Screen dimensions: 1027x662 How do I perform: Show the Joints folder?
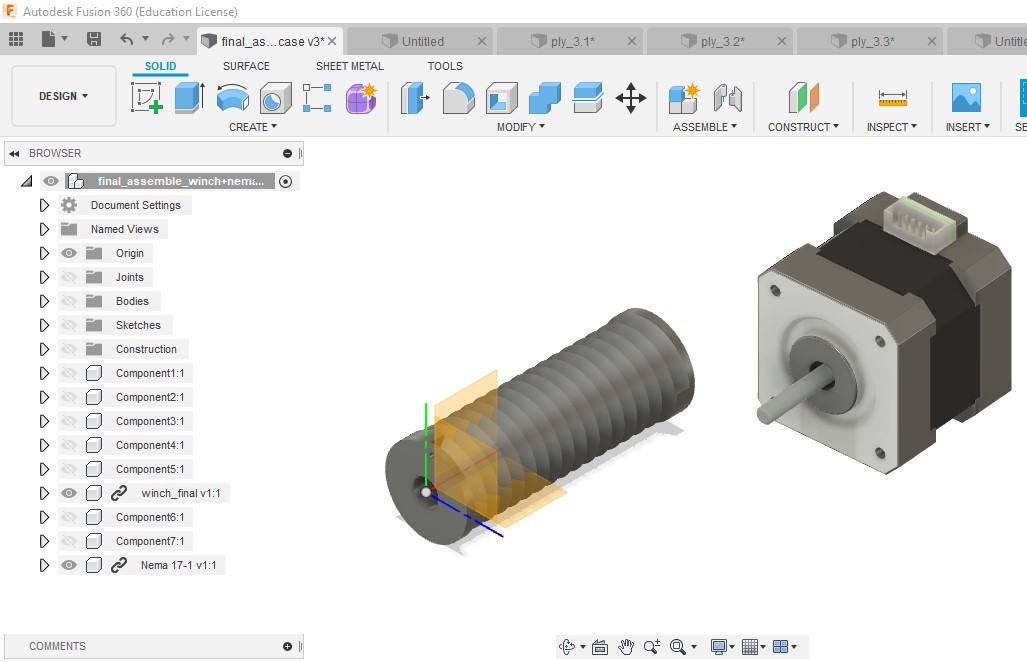69,278
